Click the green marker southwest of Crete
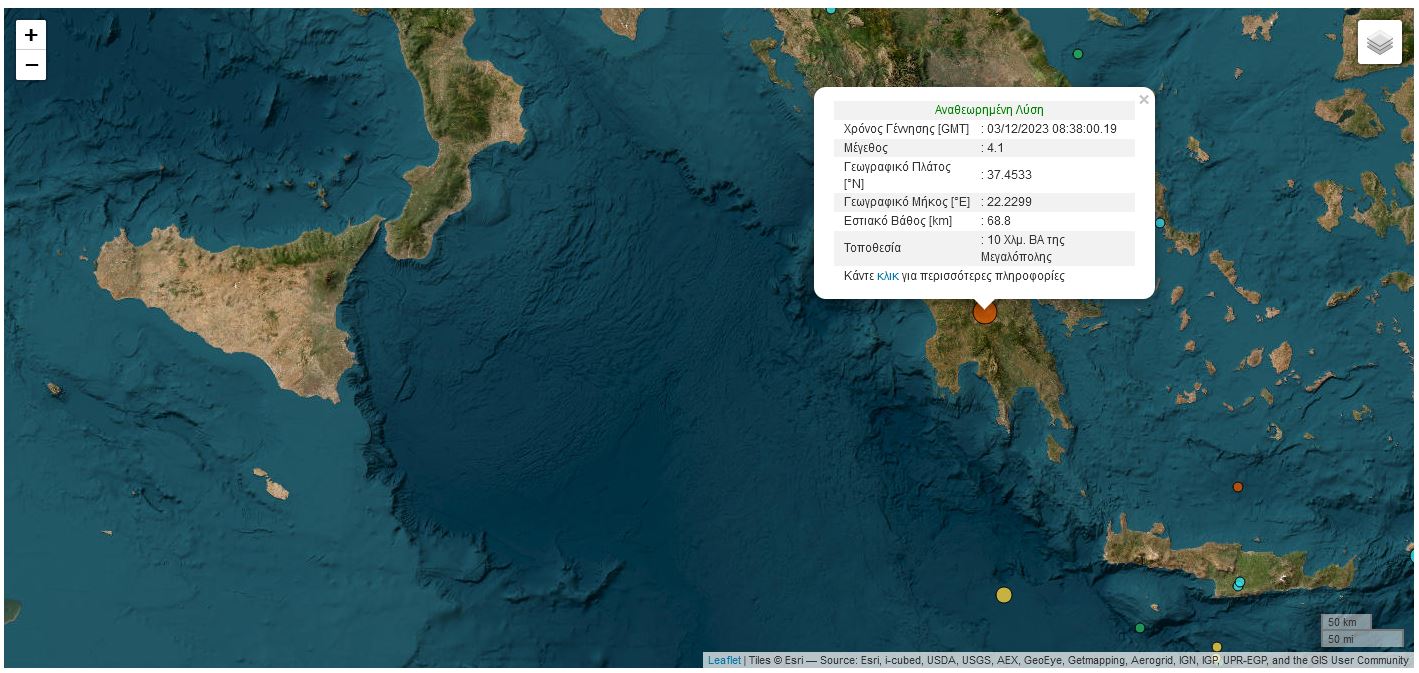Screen dimensions: 1419x673 pyautogui.click(x=1140, y=628)
